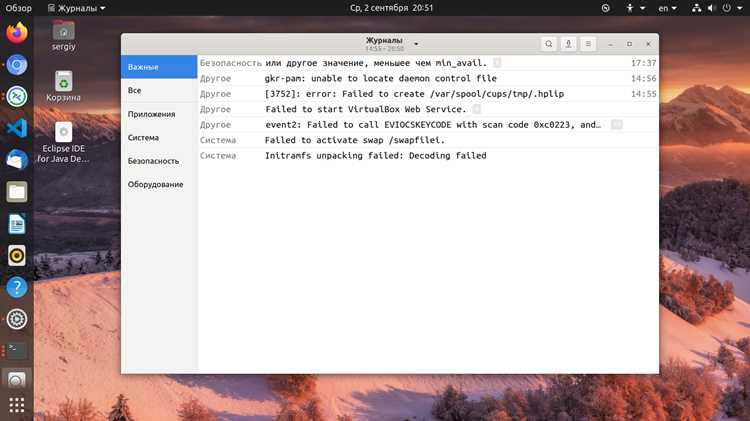
Task: Open the Files manager in the dock
Action: tap(17, 192)
